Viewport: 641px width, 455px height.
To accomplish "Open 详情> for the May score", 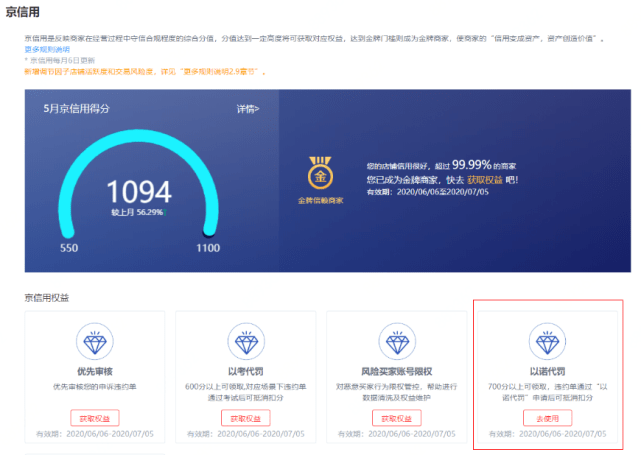I will tap(248, 109).
